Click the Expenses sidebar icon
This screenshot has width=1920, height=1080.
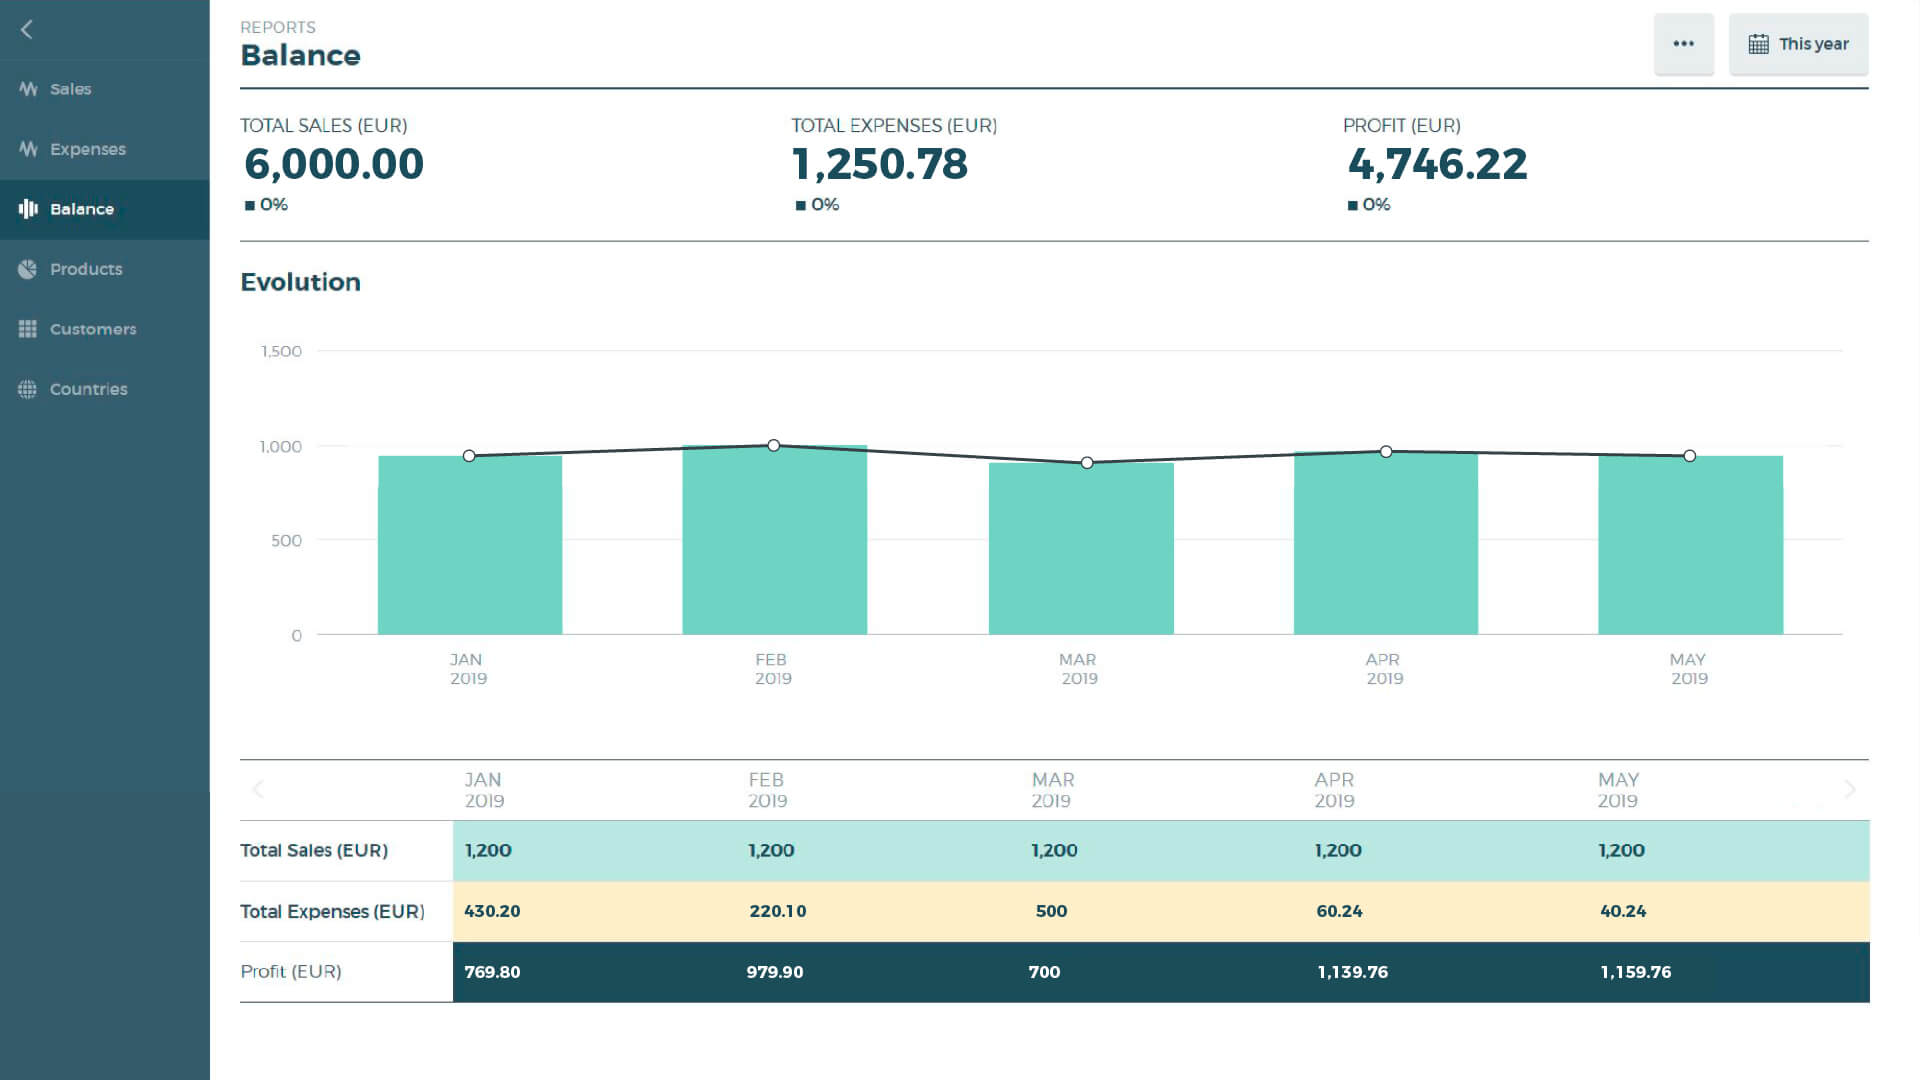28,149
